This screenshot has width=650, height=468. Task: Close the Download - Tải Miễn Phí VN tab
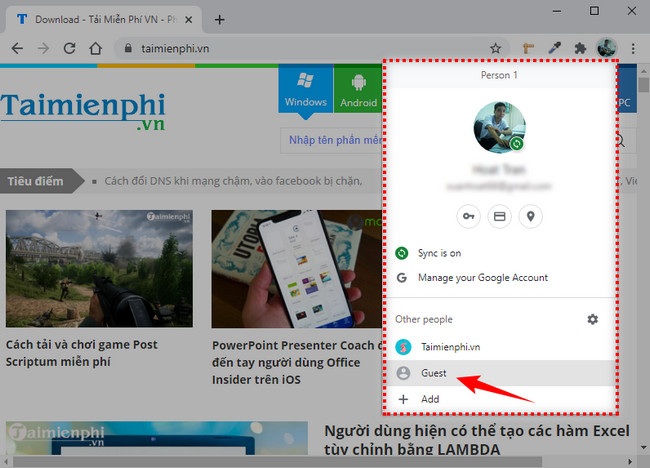point(189,19)
